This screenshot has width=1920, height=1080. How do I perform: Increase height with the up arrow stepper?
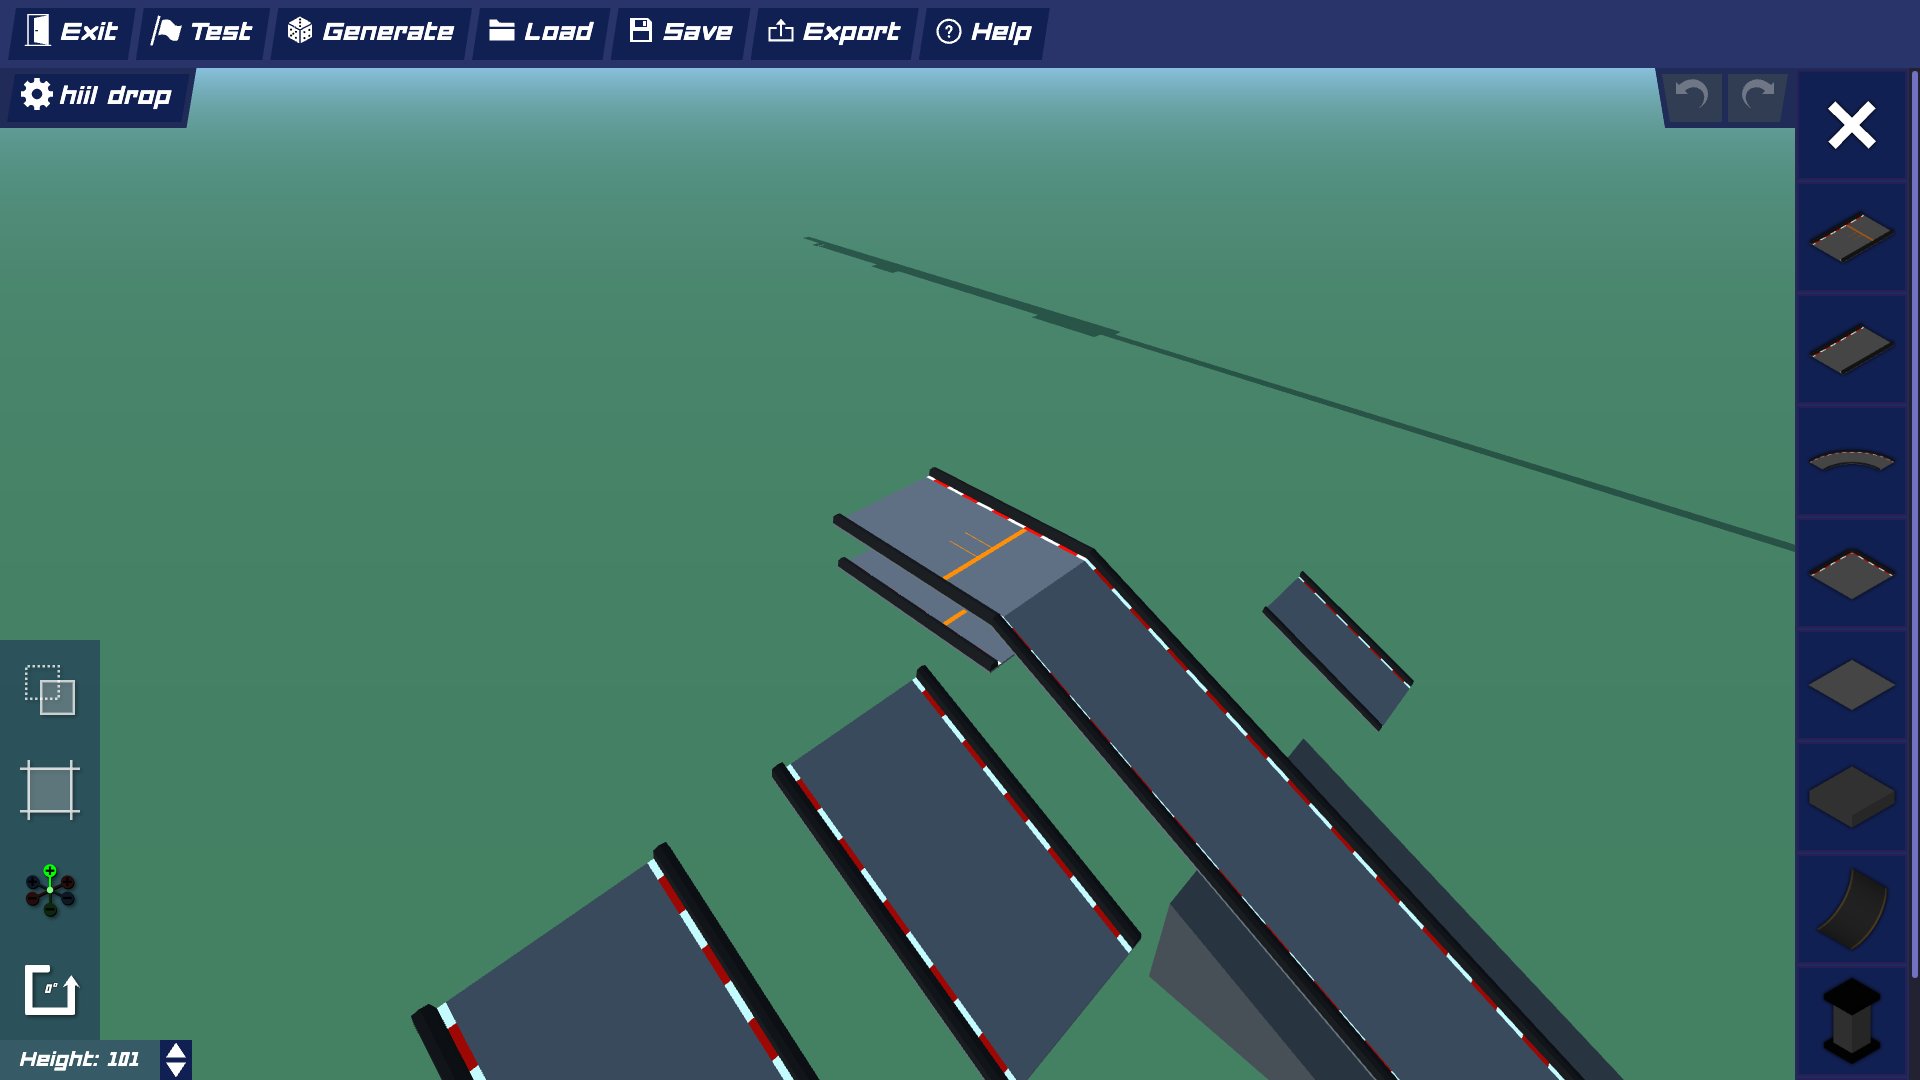(x=175, y=1049)
